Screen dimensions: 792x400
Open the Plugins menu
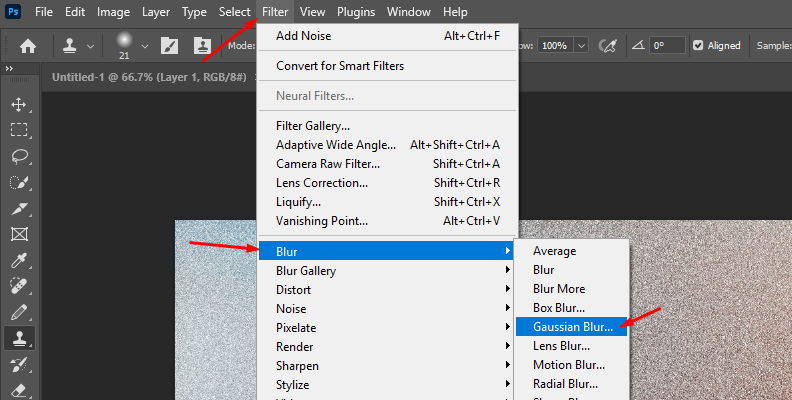(356, 12)
